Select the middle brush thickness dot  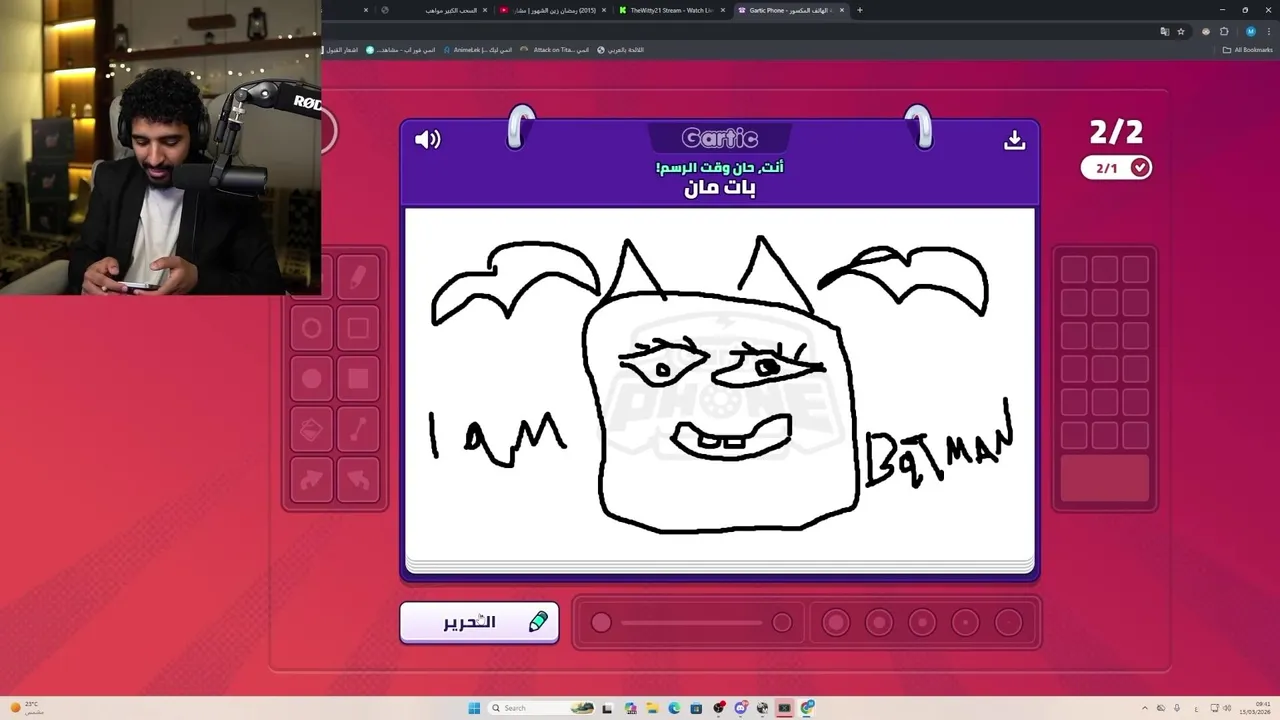(922, 623)
